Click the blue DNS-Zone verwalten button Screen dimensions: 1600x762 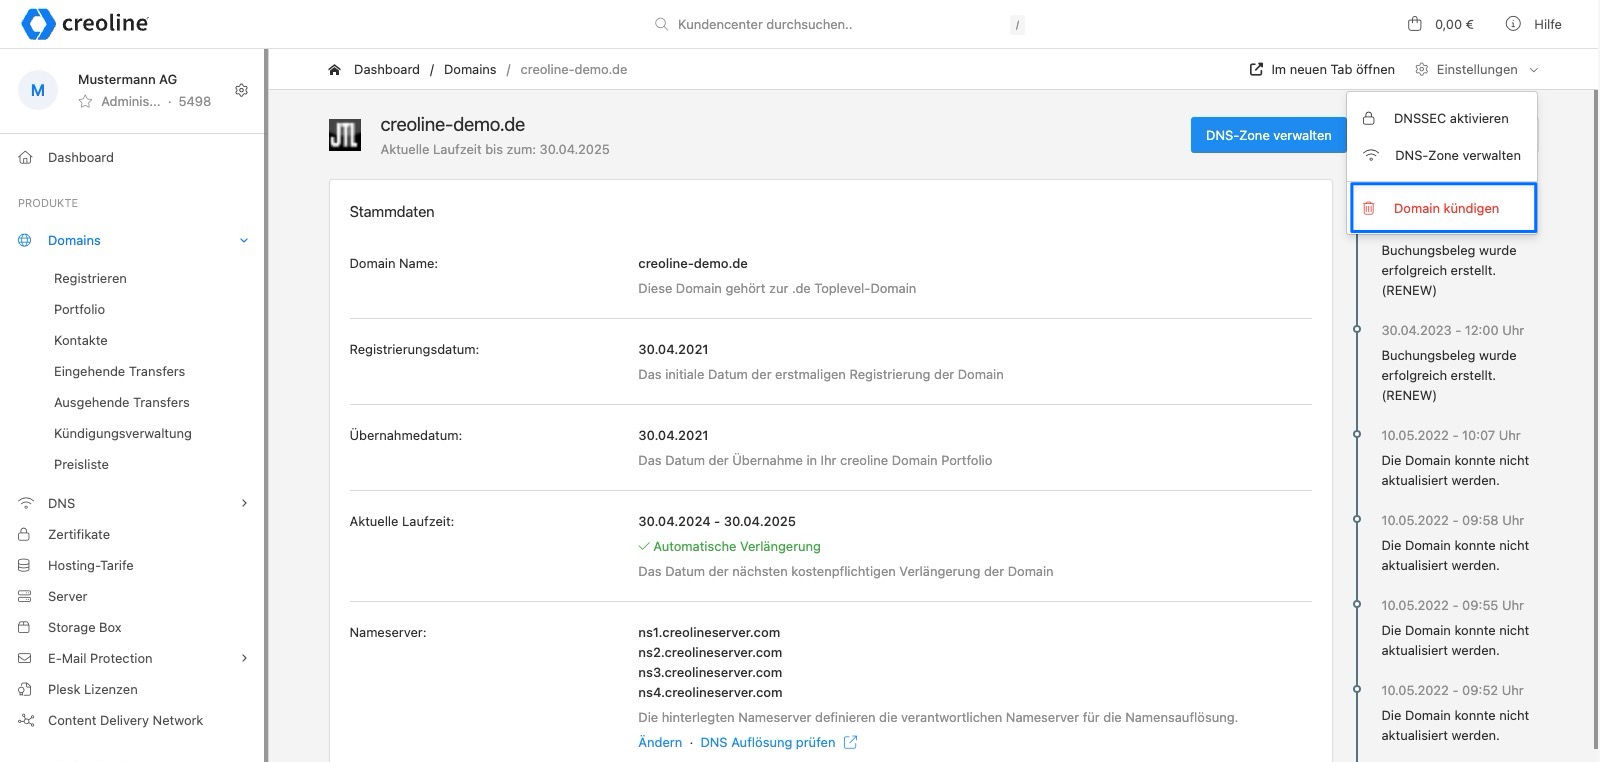1268,135
